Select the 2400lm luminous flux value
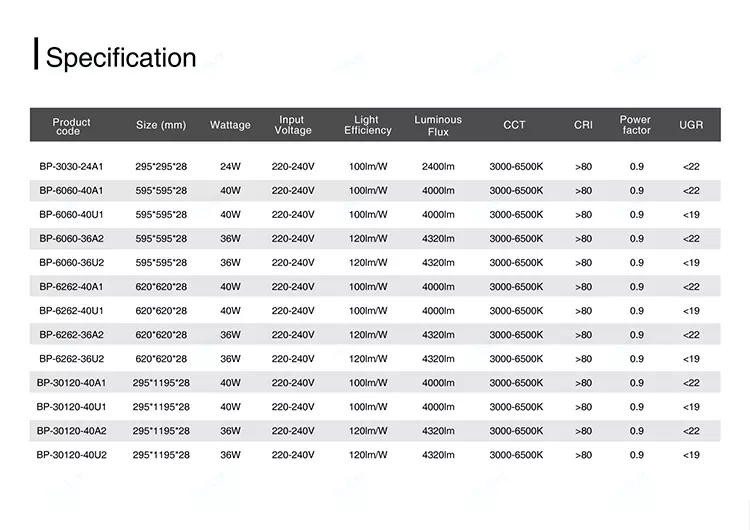 pos(438,166)
